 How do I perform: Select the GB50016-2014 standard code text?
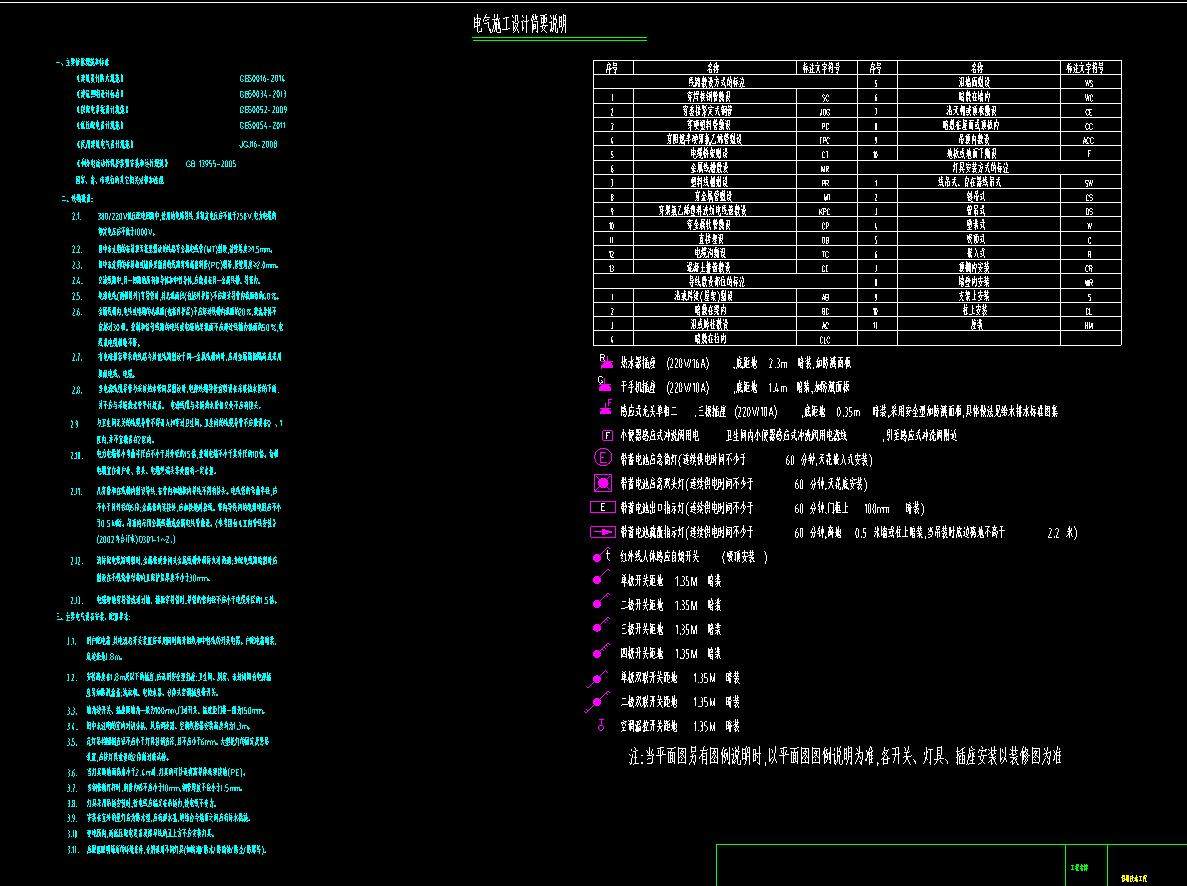tap(263, 77)
